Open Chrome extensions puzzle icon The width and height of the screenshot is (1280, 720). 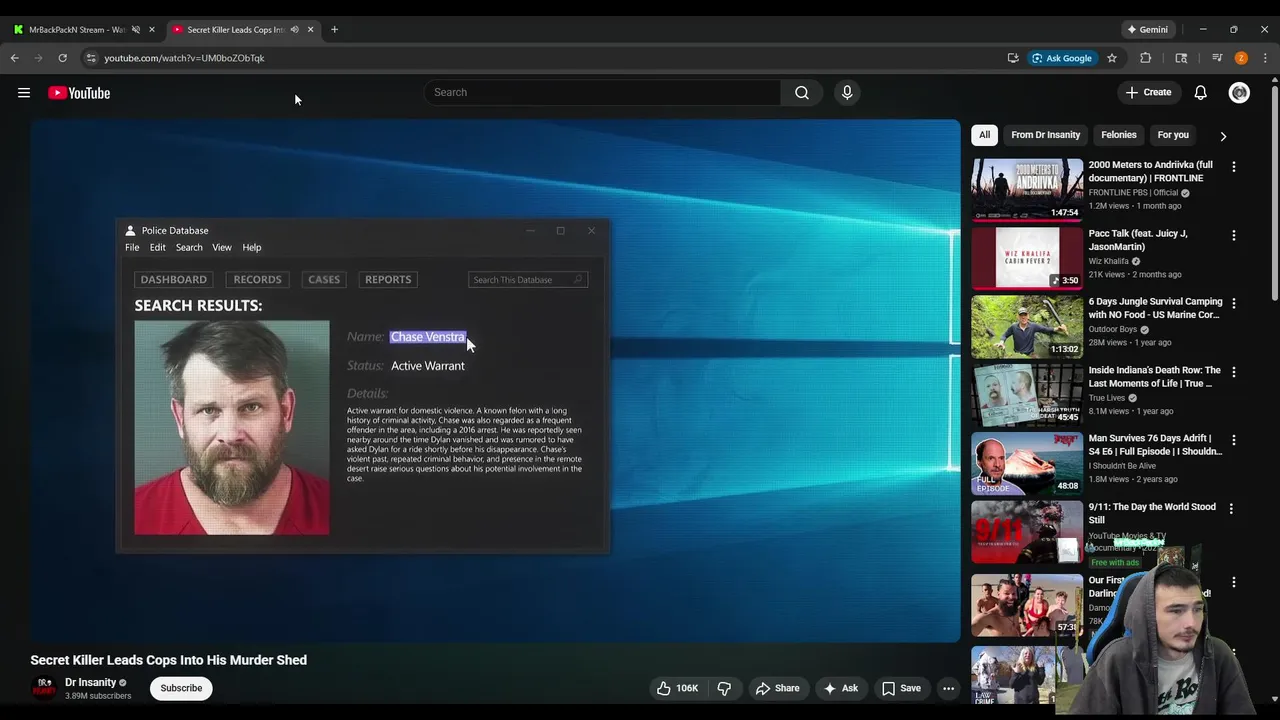1146,58
